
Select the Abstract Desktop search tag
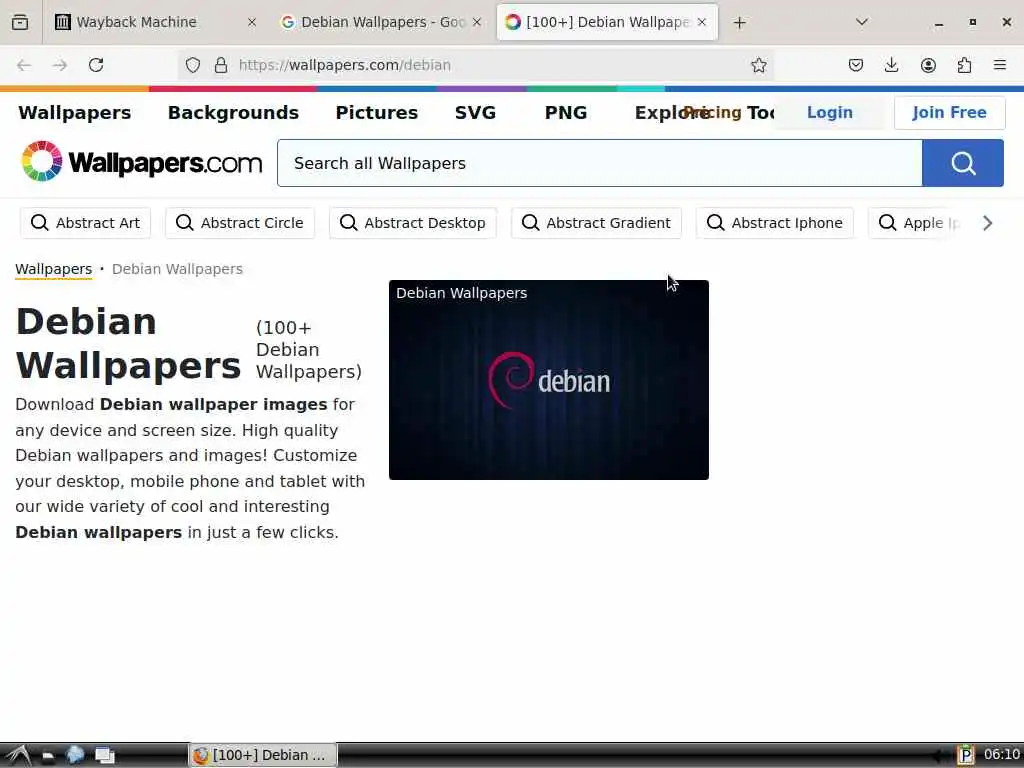[x=413, y=223]
